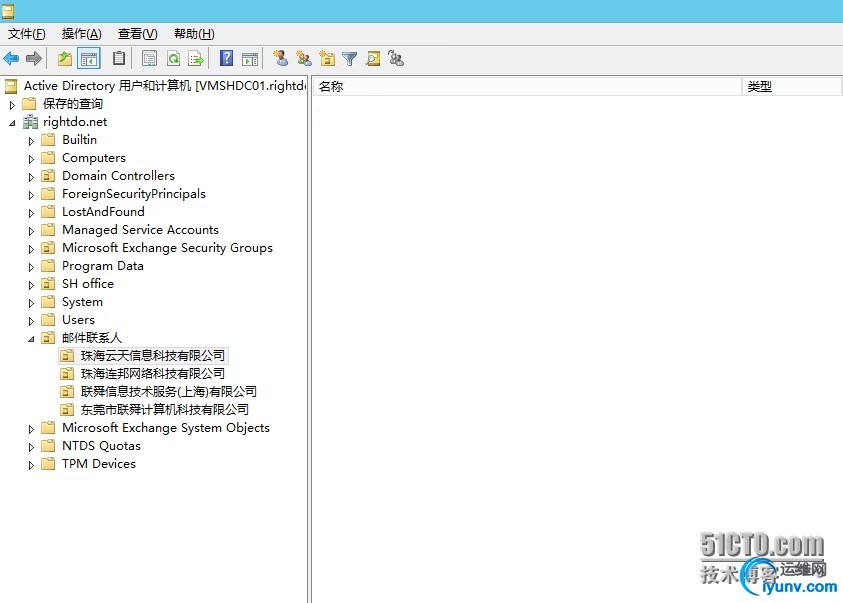Click the Forward arrow in the toolbar
Image resolution: width=843 pixels, height=603 pixels.
(34, 58)
